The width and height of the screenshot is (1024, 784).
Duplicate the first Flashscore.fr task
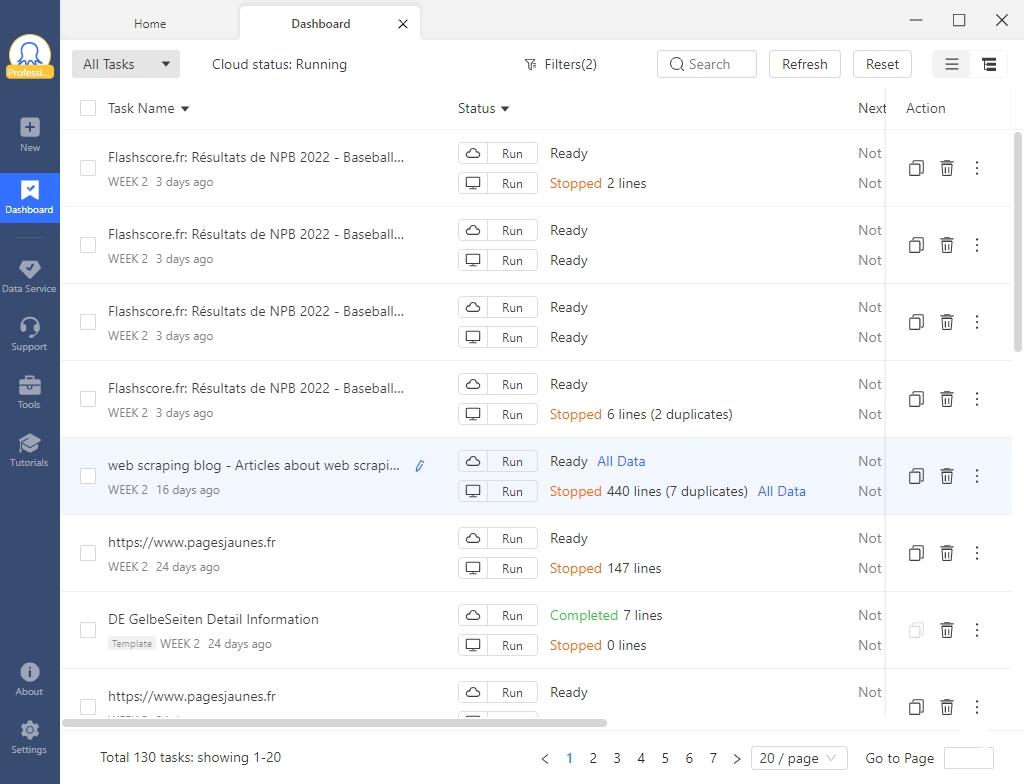[916, 168]
